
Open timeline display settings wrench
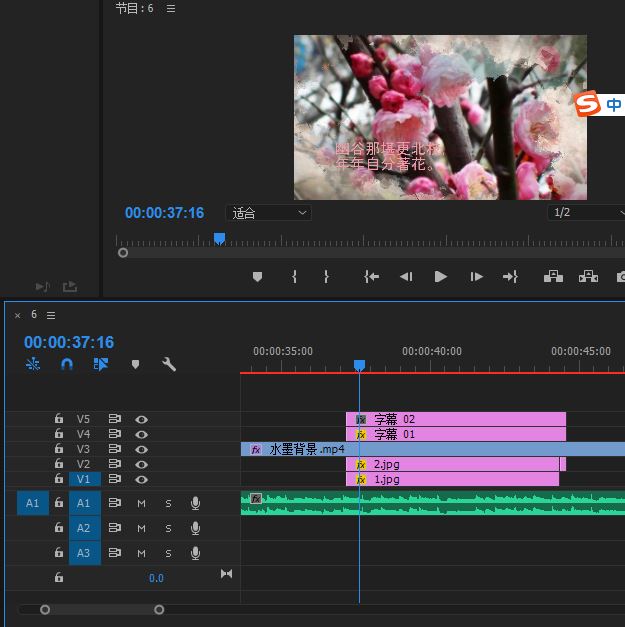169,365
